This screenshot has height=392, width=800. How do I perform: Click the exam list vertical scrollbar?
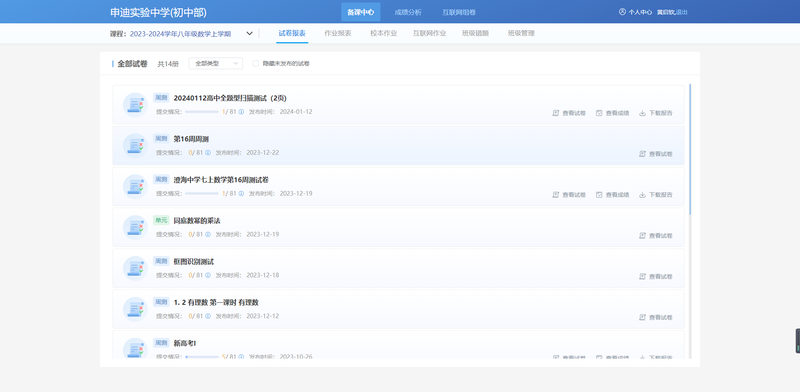tap(690, 149)
